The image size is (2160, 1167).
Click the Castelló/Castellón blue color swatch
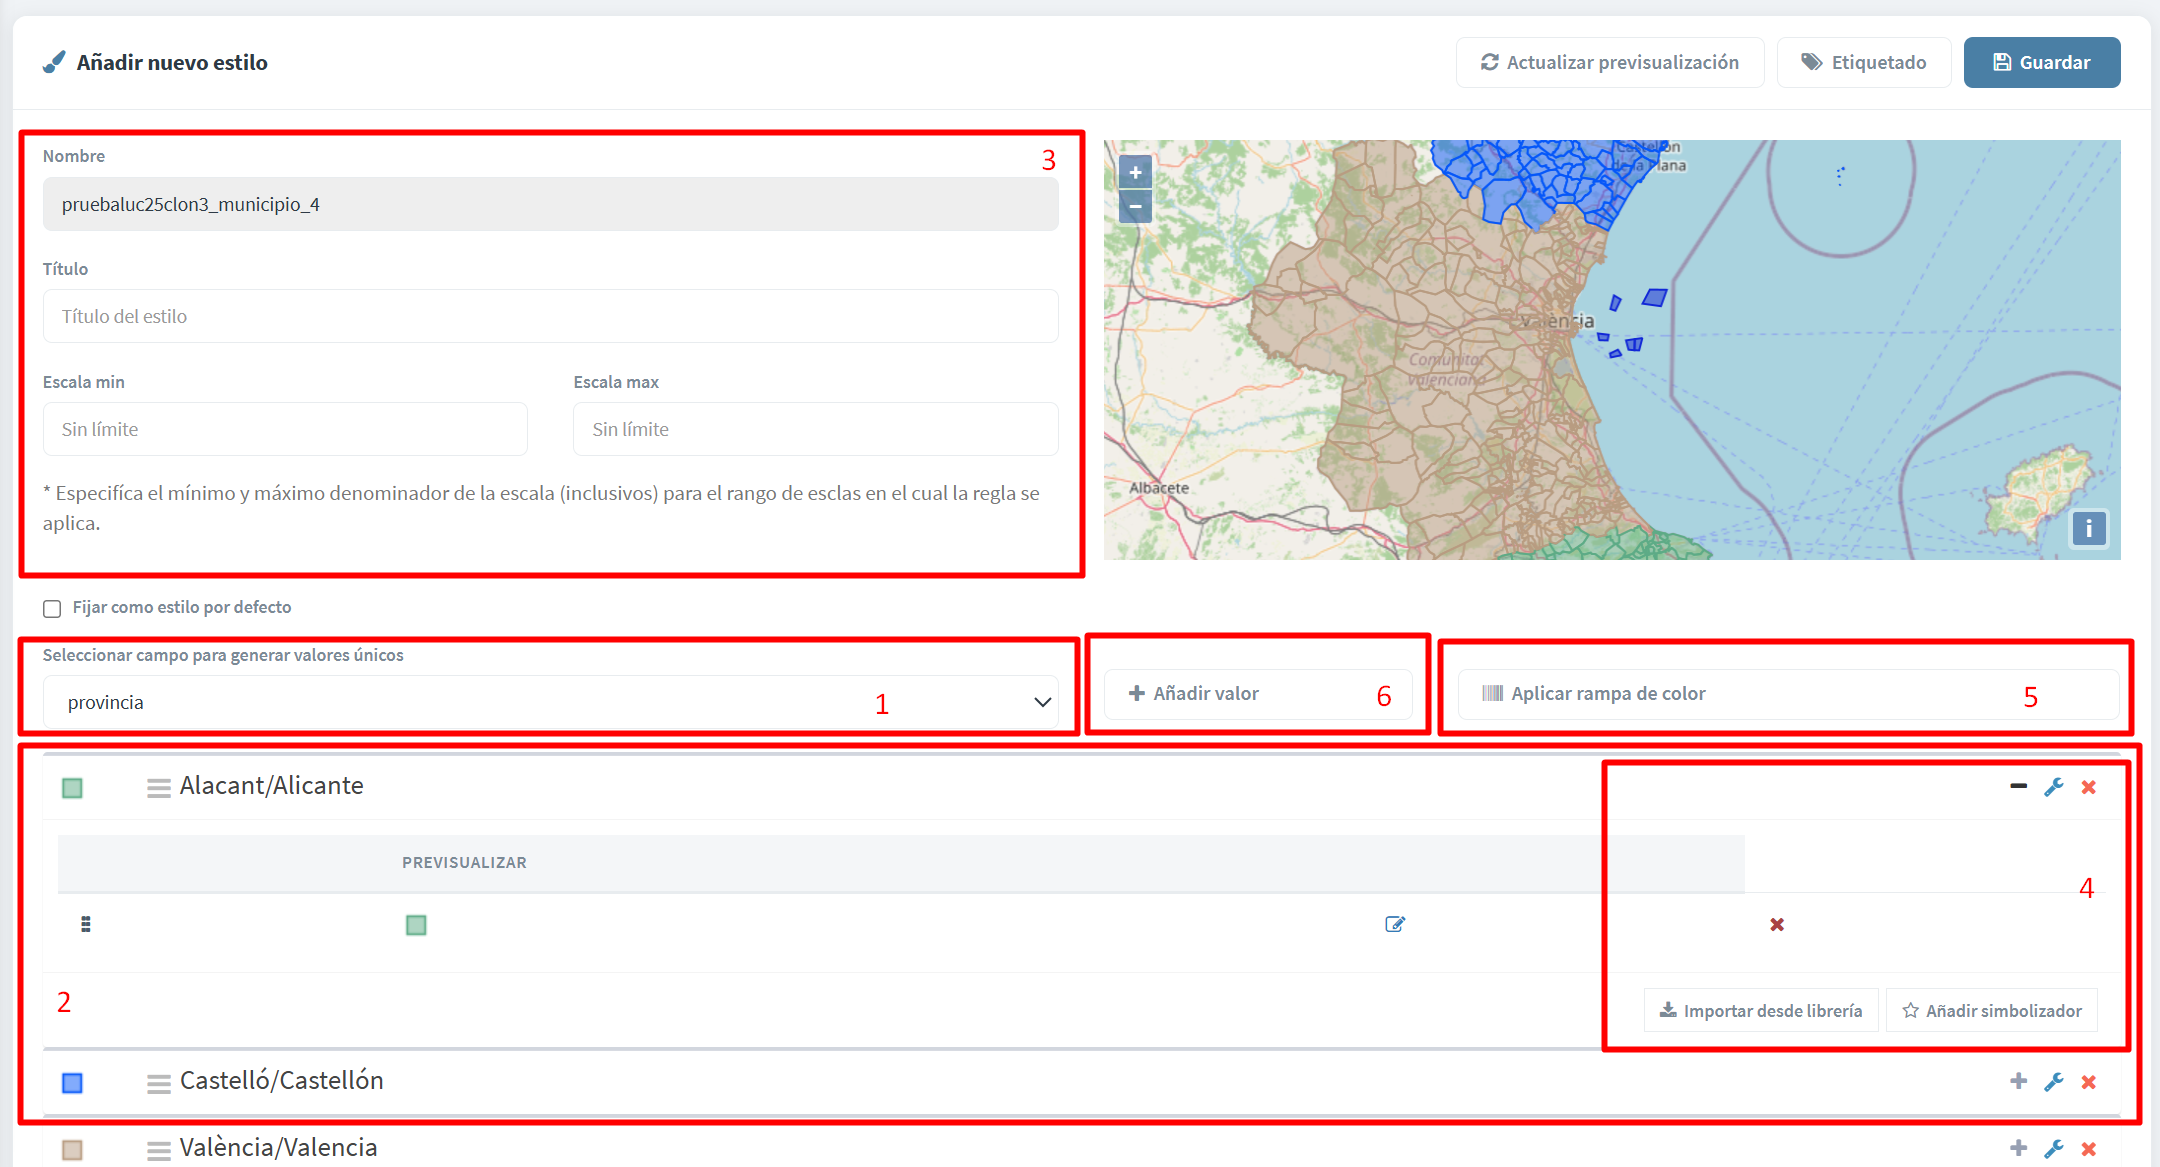pyautogui.click(x=72, y=1083)
